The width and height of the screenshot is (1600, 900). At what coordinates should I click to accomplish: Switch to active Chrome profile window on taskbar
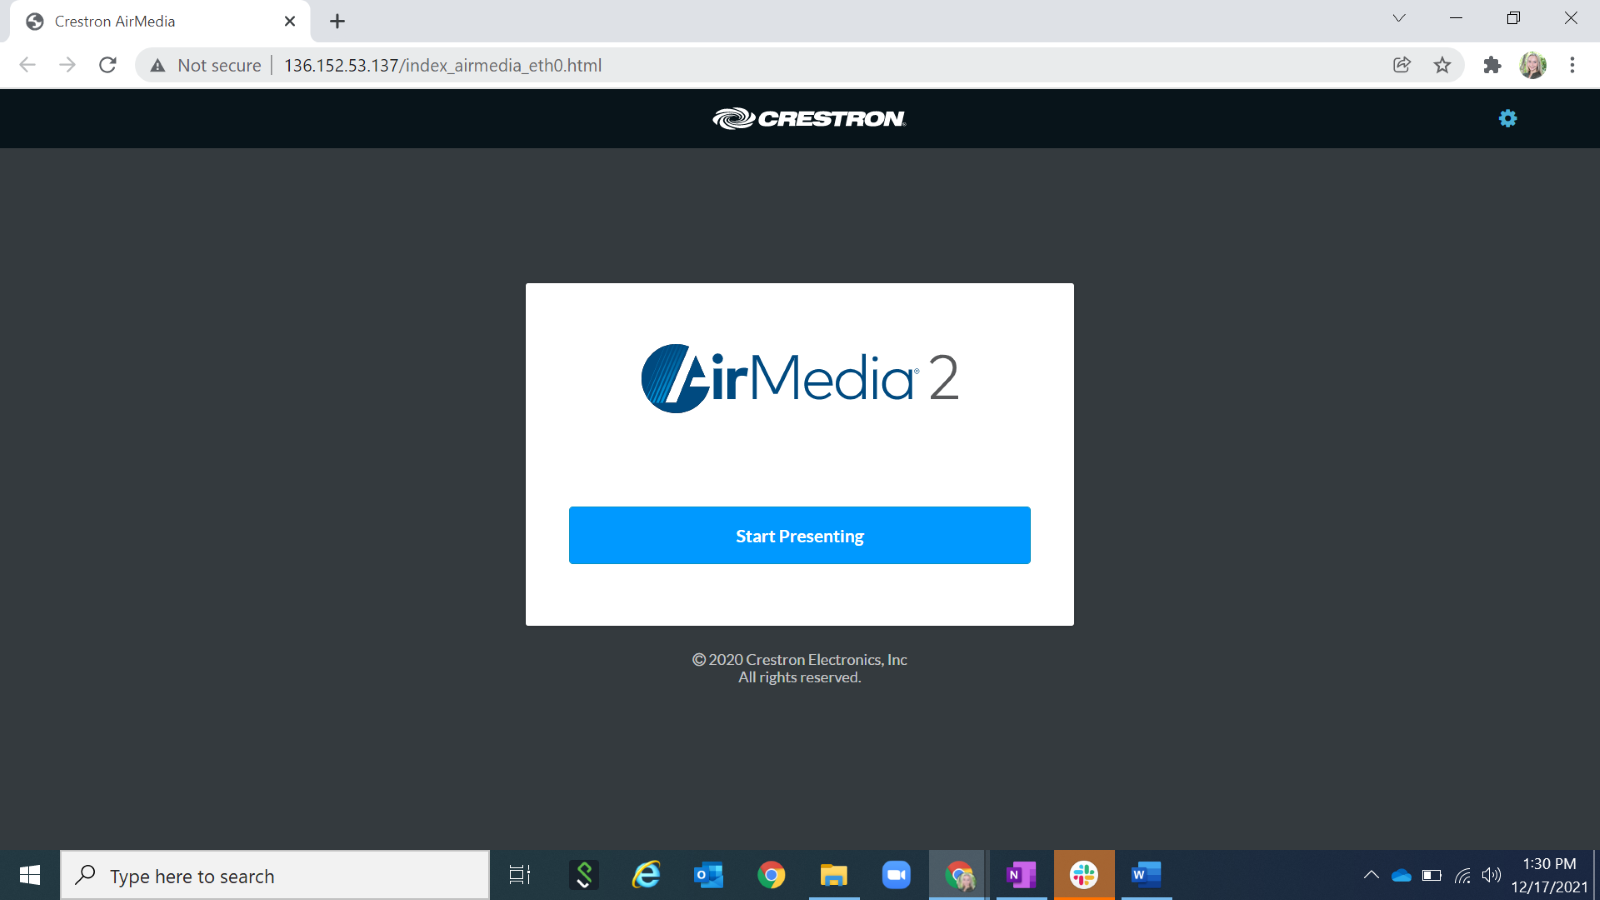[959, 875]
